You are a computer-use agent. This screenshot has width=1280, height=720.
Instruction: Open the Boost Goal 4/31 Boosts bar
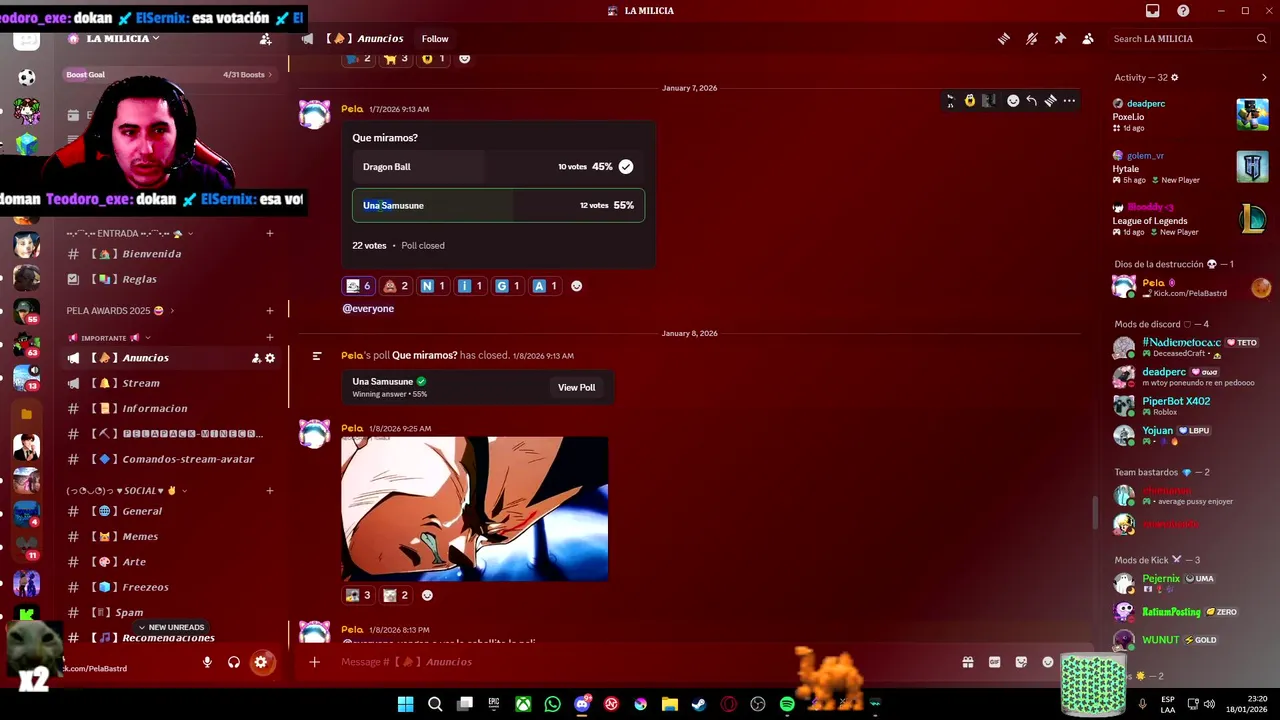(x=168, y=75)
